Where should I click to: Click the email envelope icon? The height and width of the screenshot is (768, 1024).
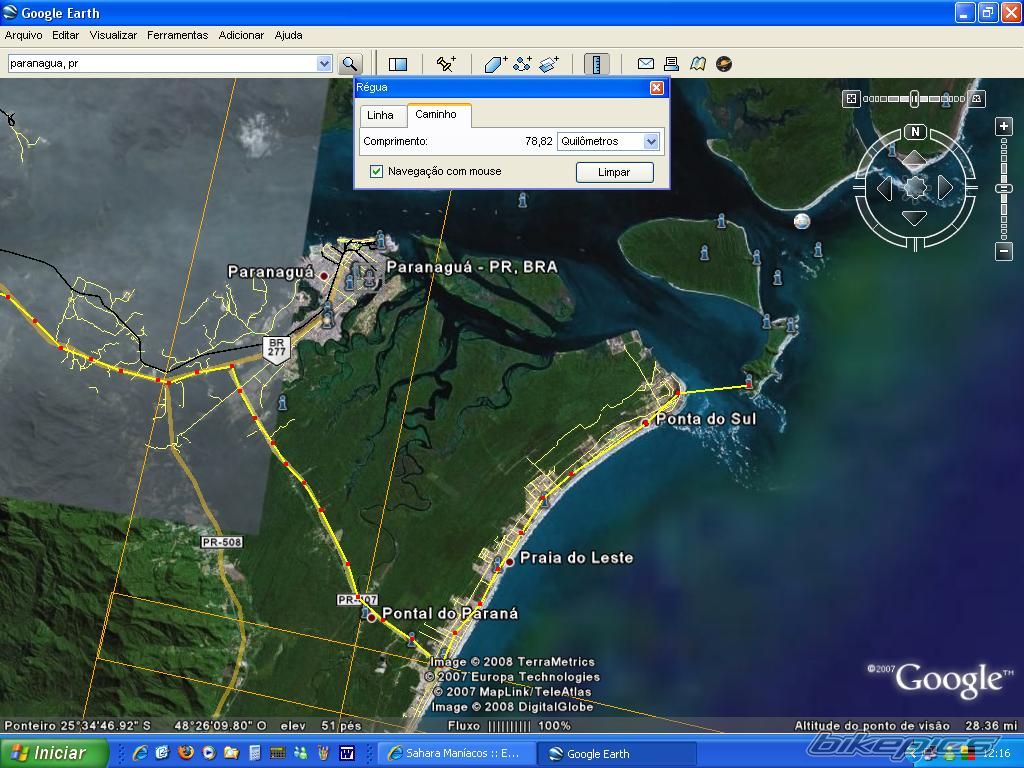tap(645, 64)
